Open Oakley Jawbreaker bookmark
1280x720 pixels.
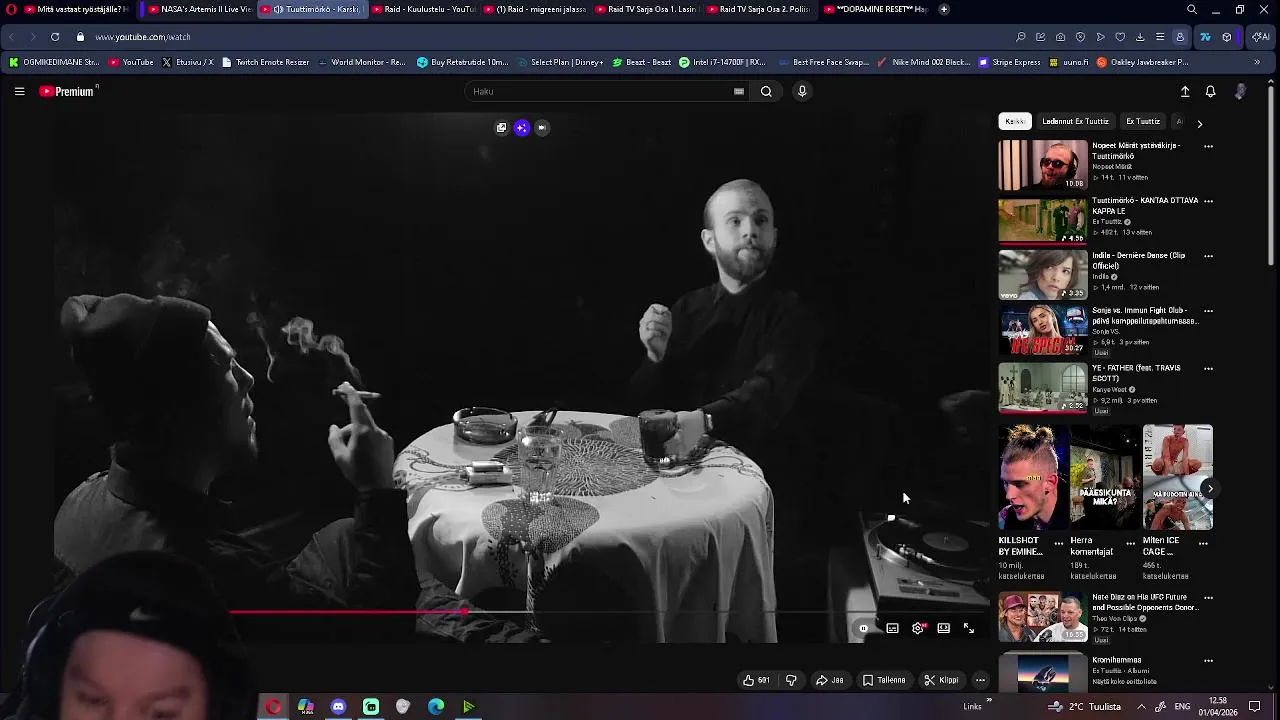point(1142,62)
